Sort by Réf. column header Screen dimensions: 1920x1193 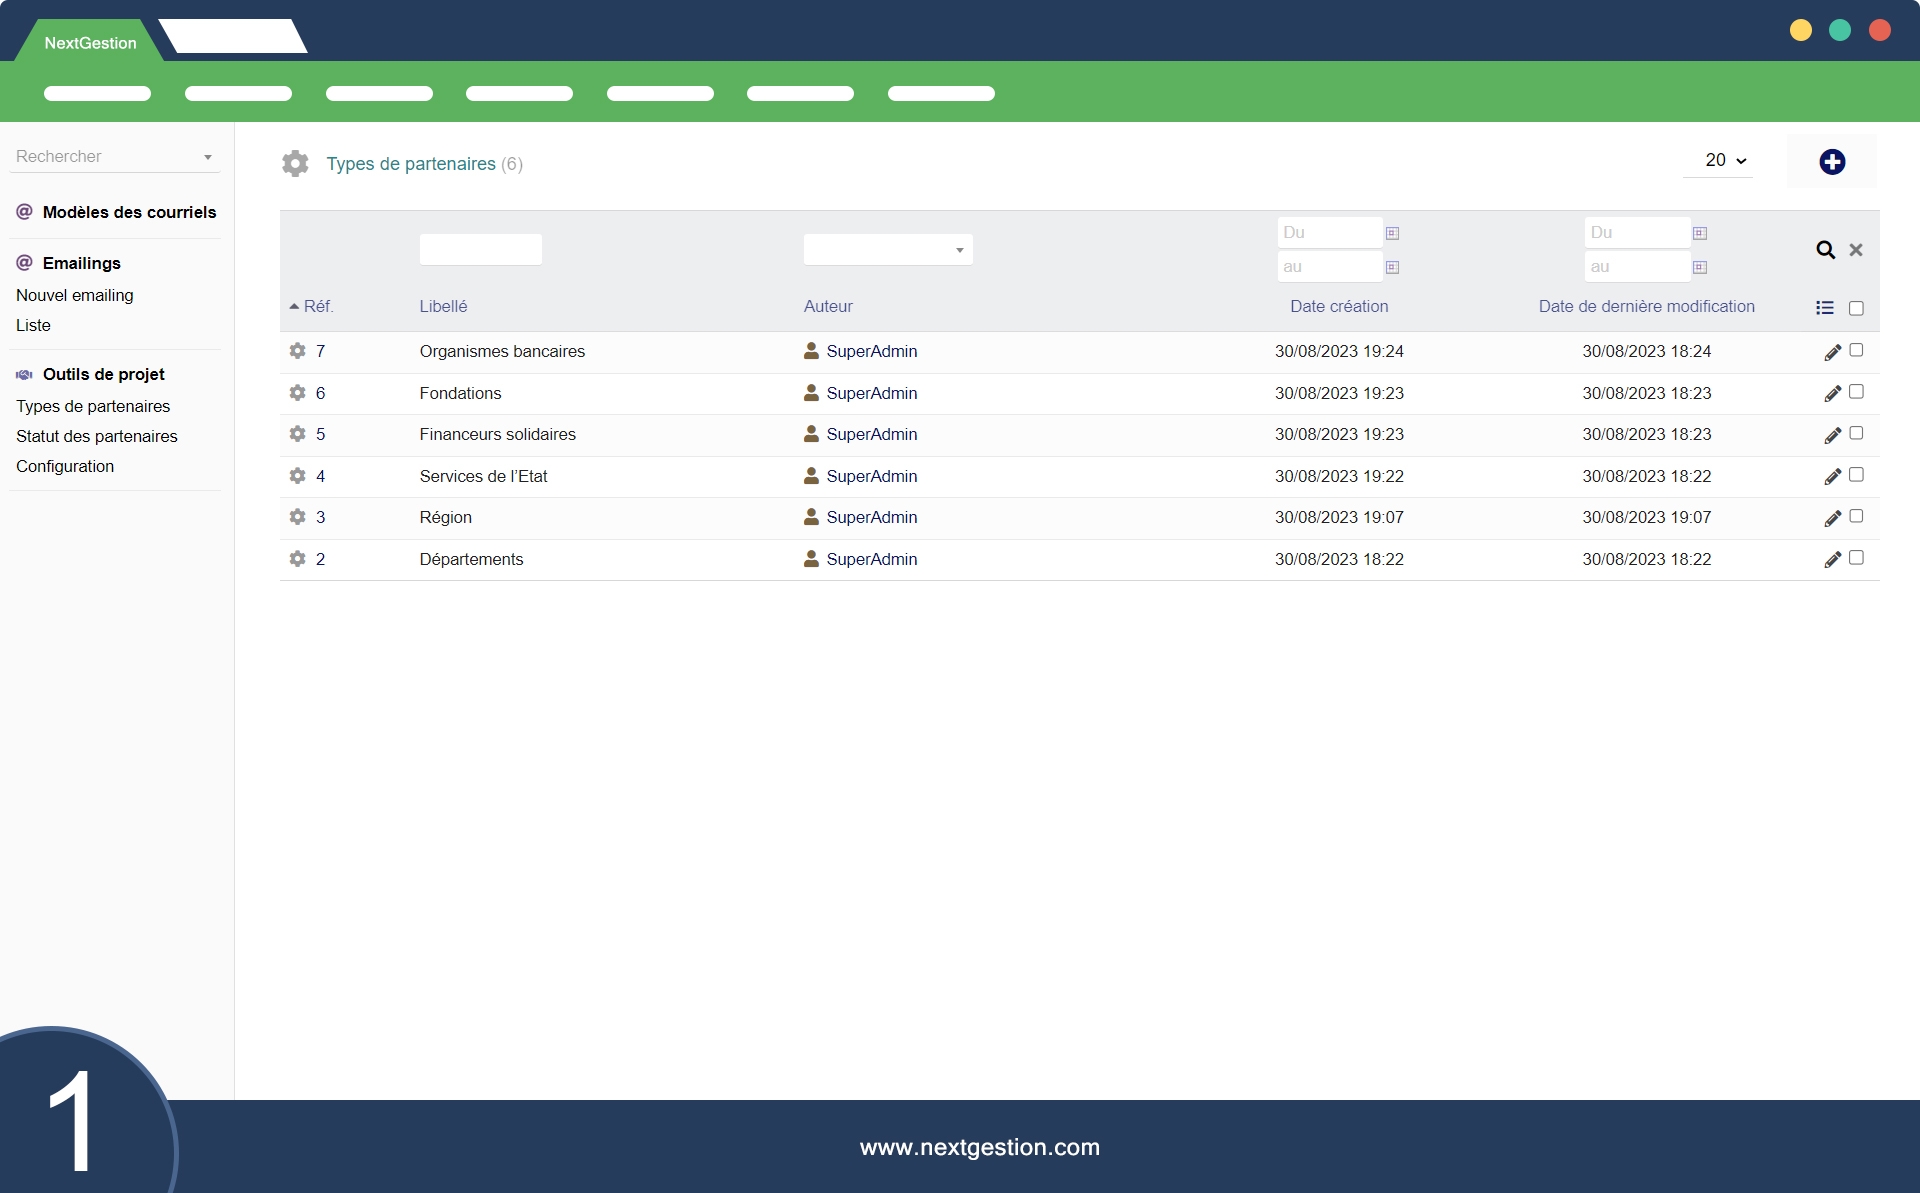point(318,306)
